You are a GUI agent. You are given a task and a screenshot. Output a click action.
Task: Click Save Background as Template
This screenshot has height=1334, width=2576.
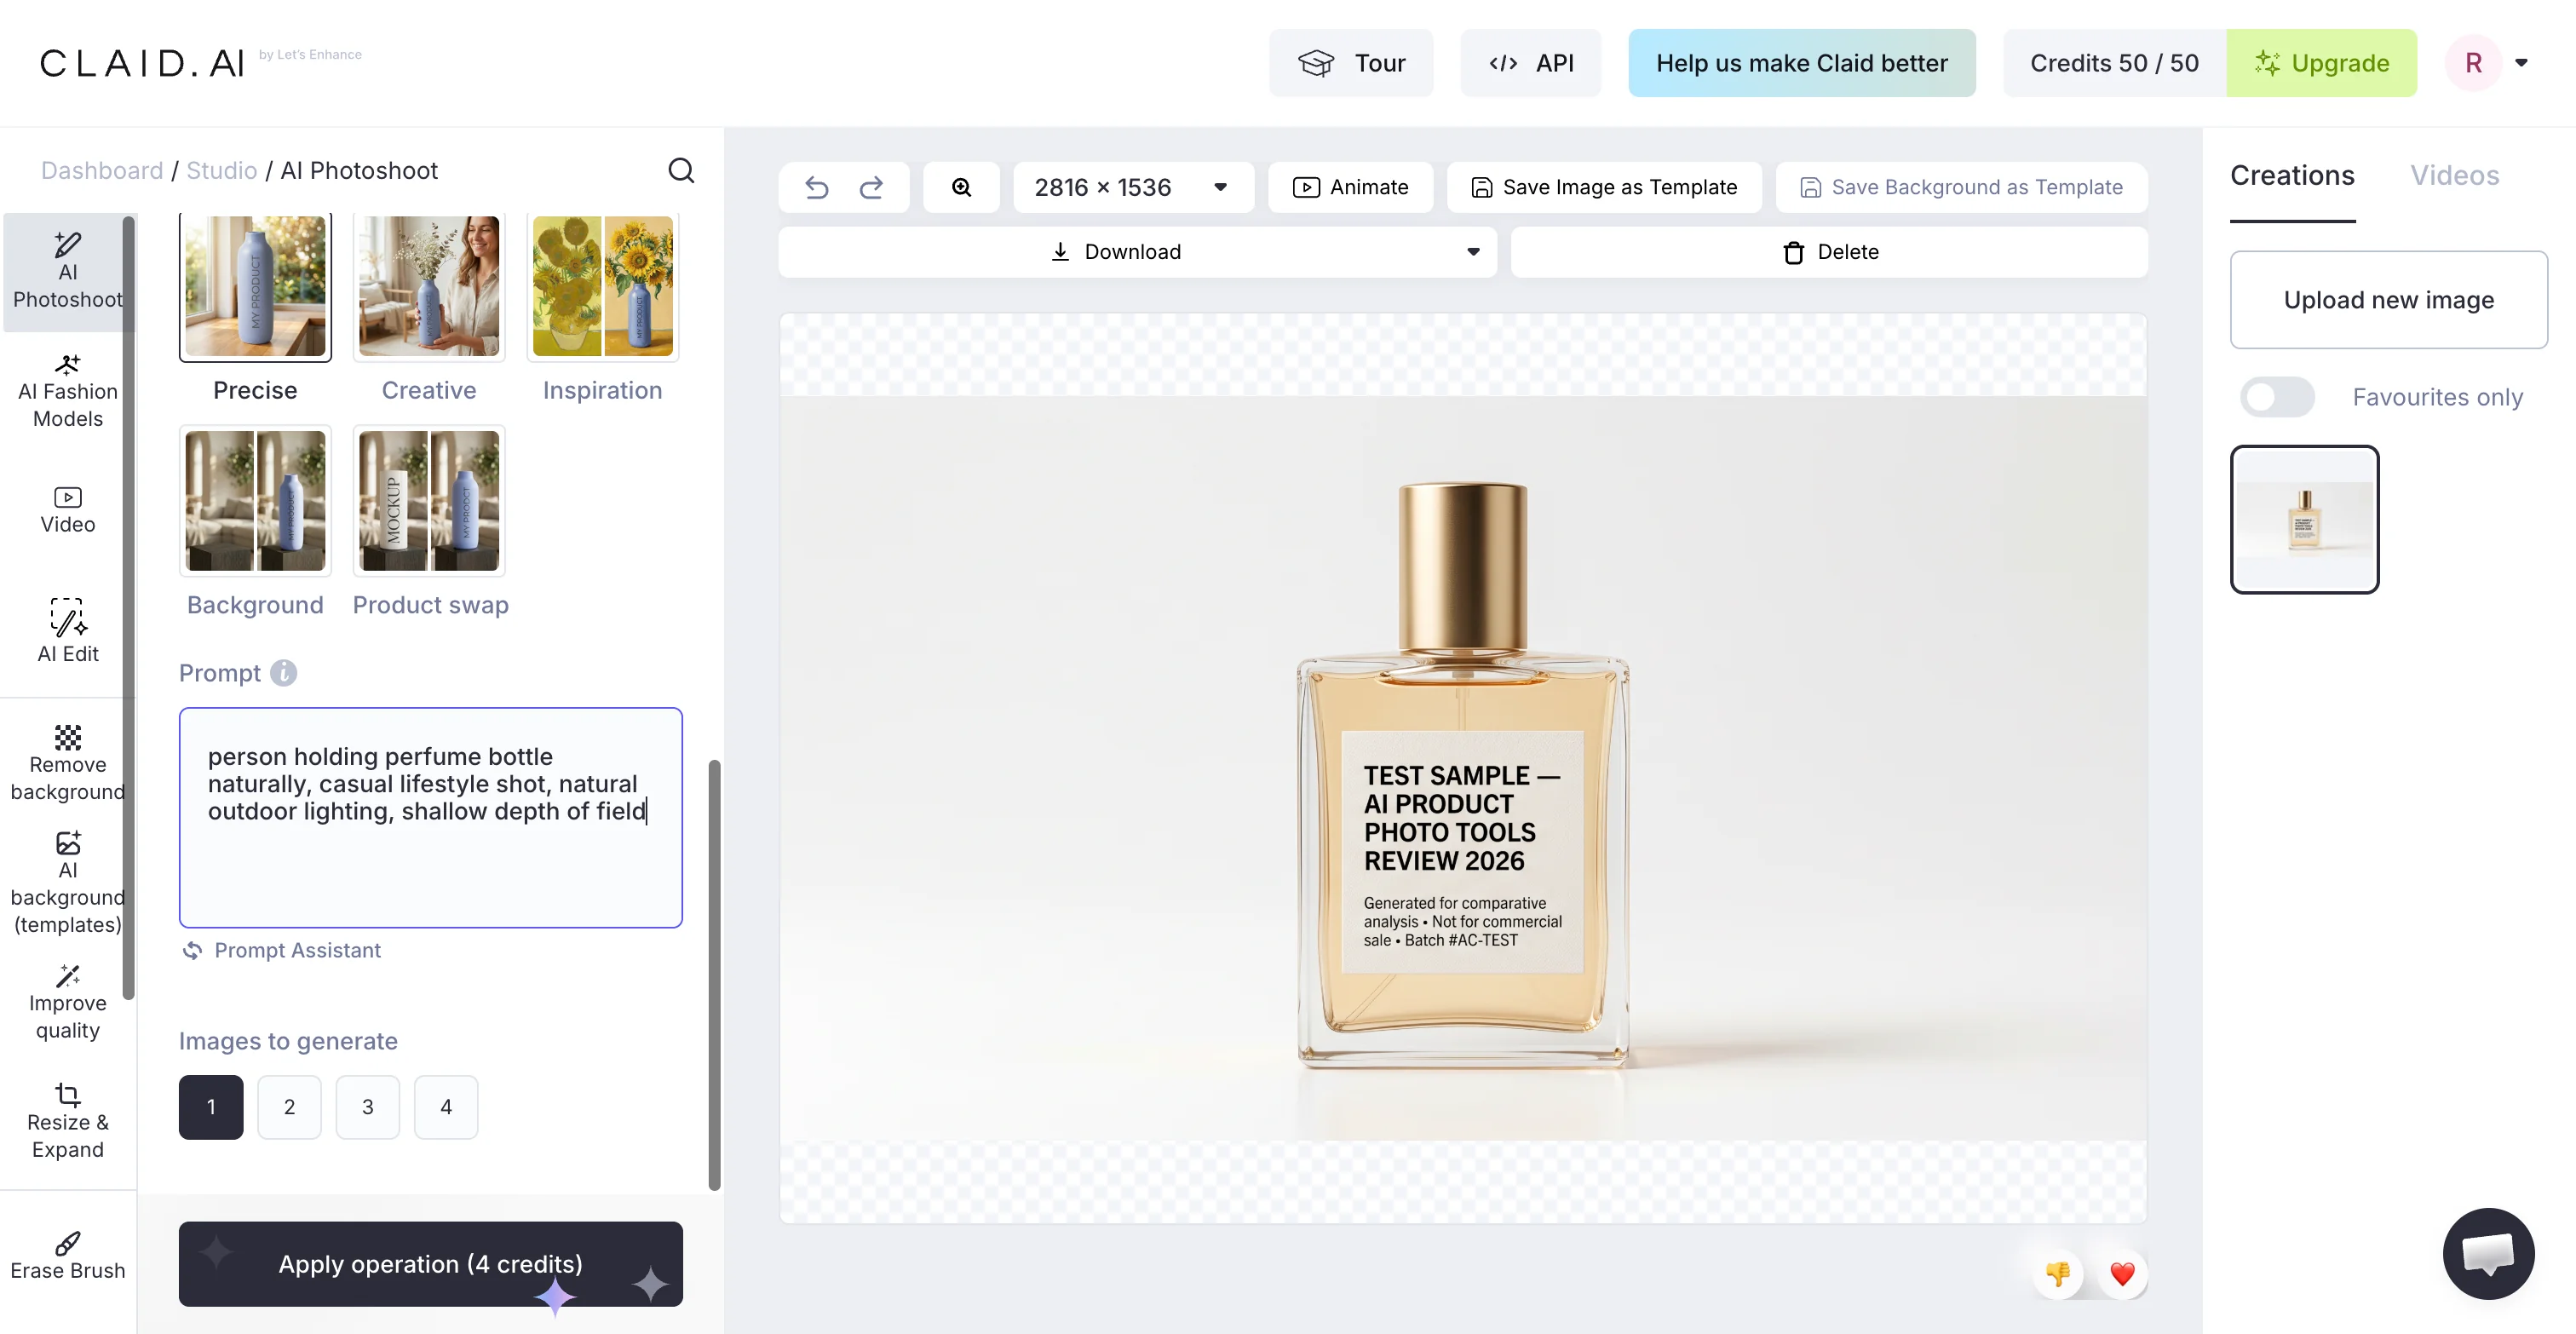(1961, 187)
